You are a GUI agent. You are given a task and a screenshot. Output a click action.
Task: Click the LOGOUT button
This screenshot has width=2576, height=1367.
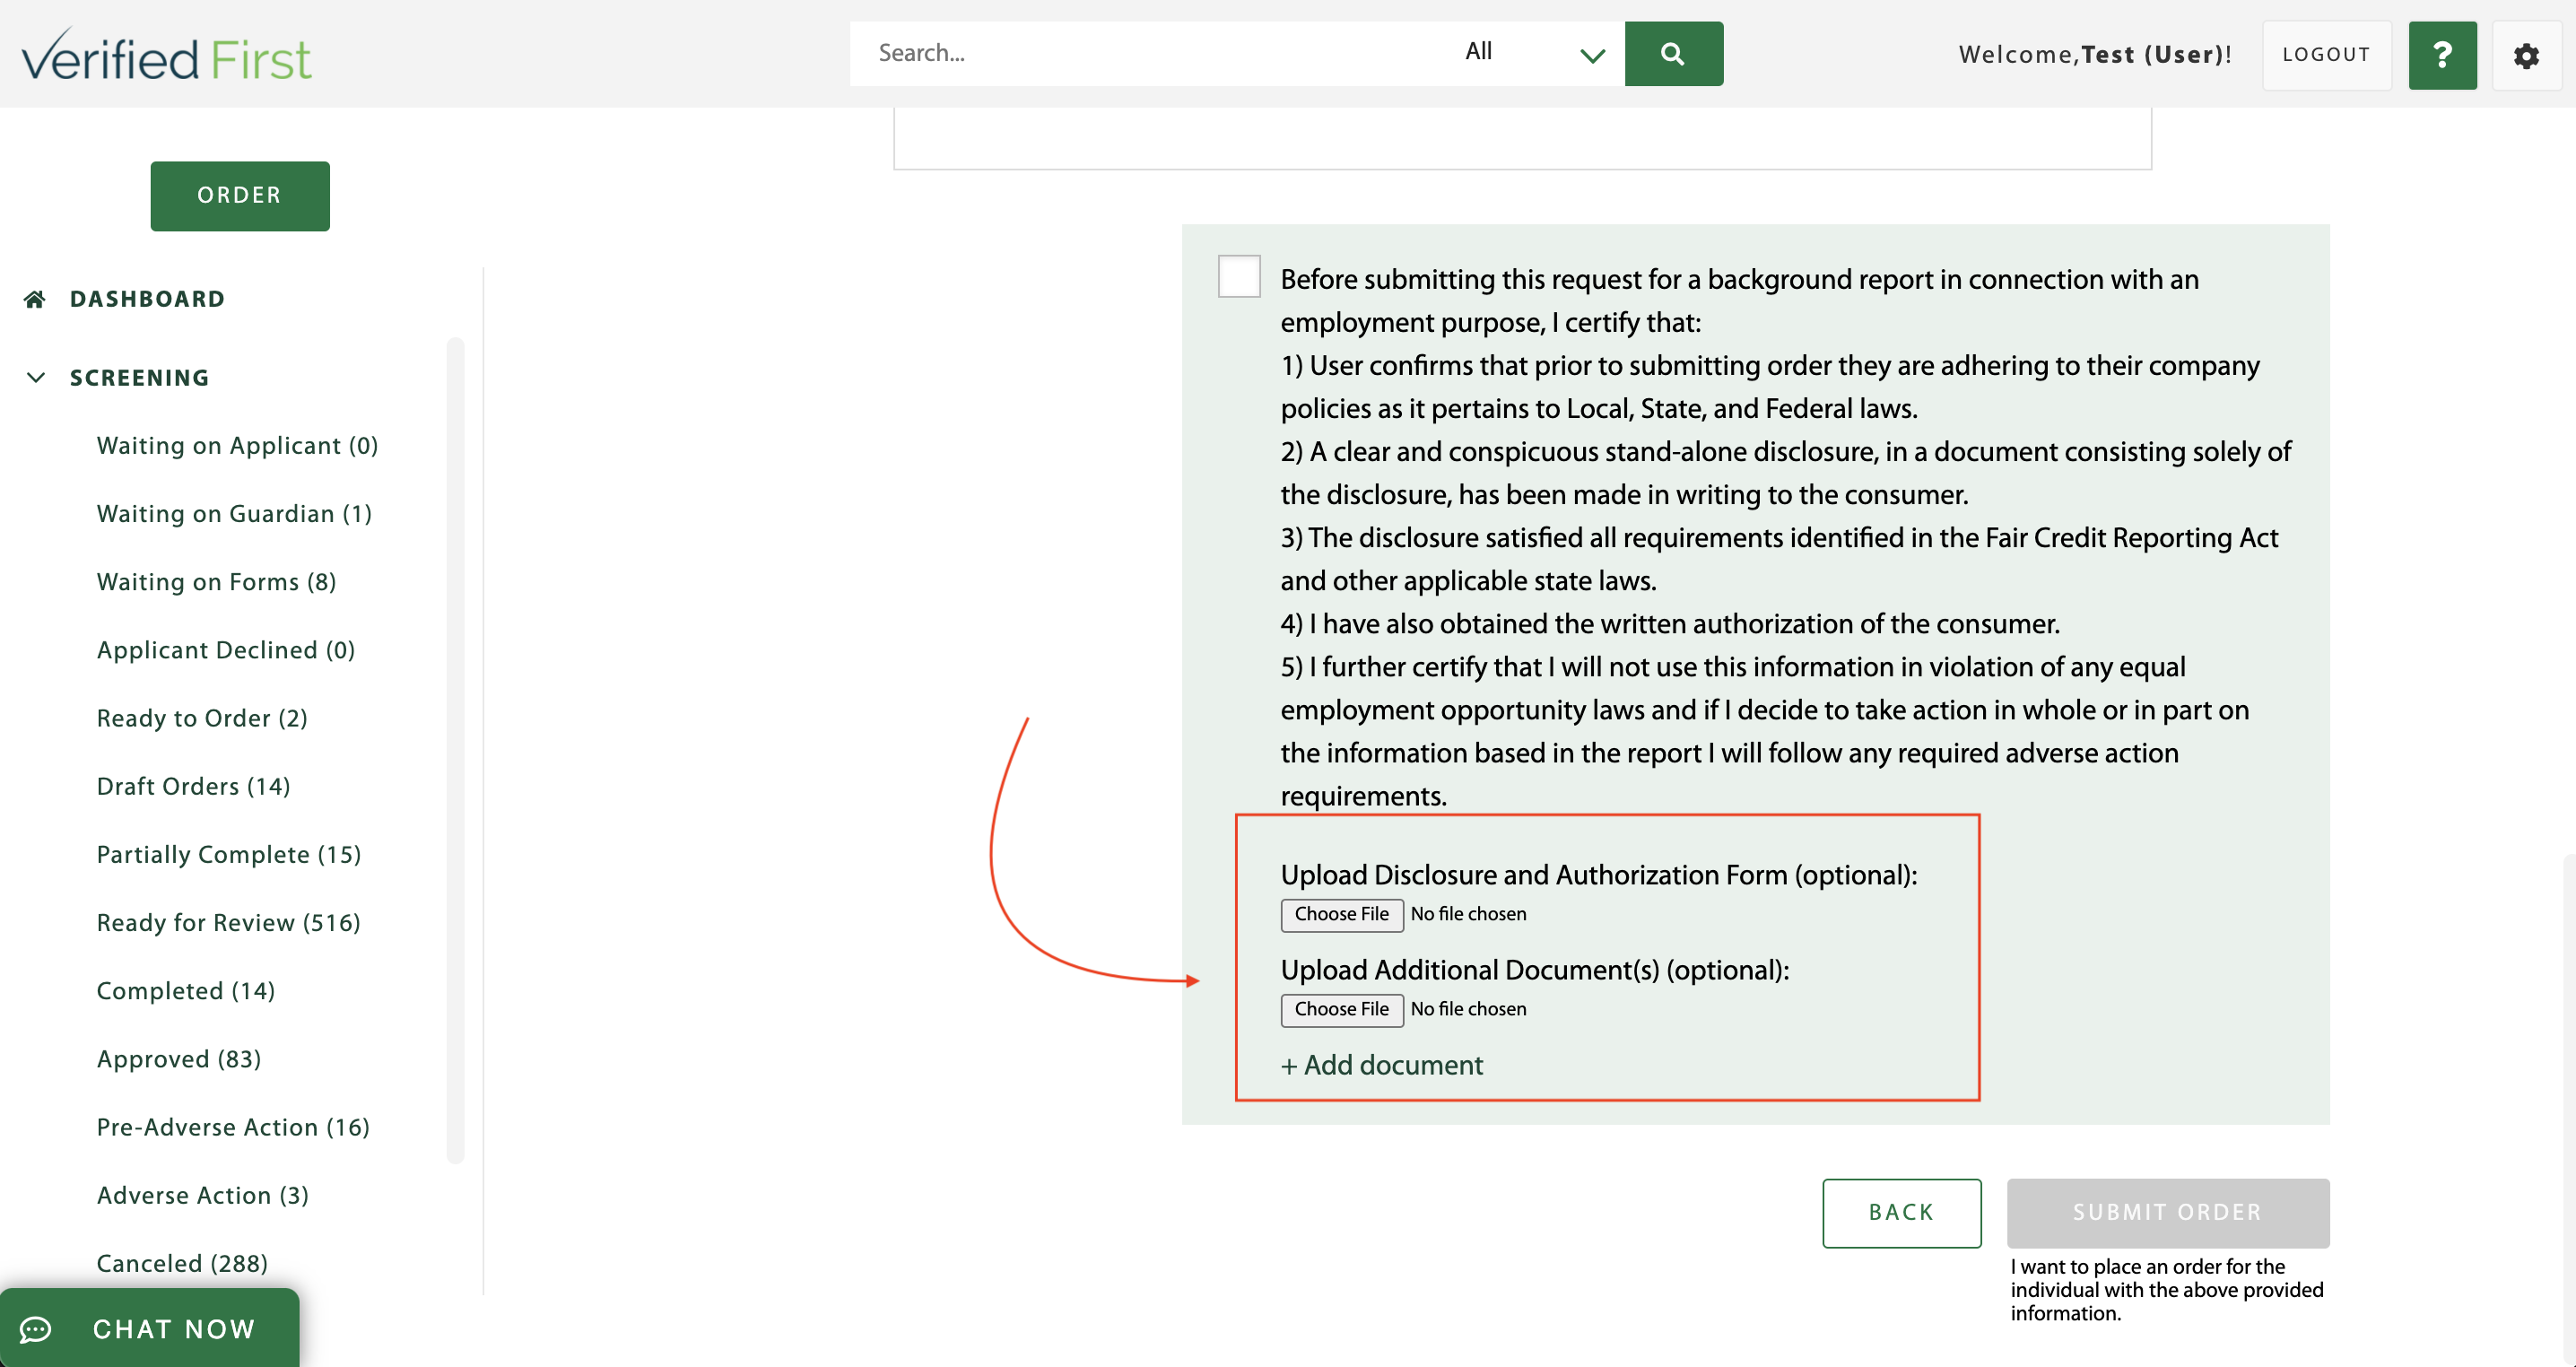(x=2326, y=55)
